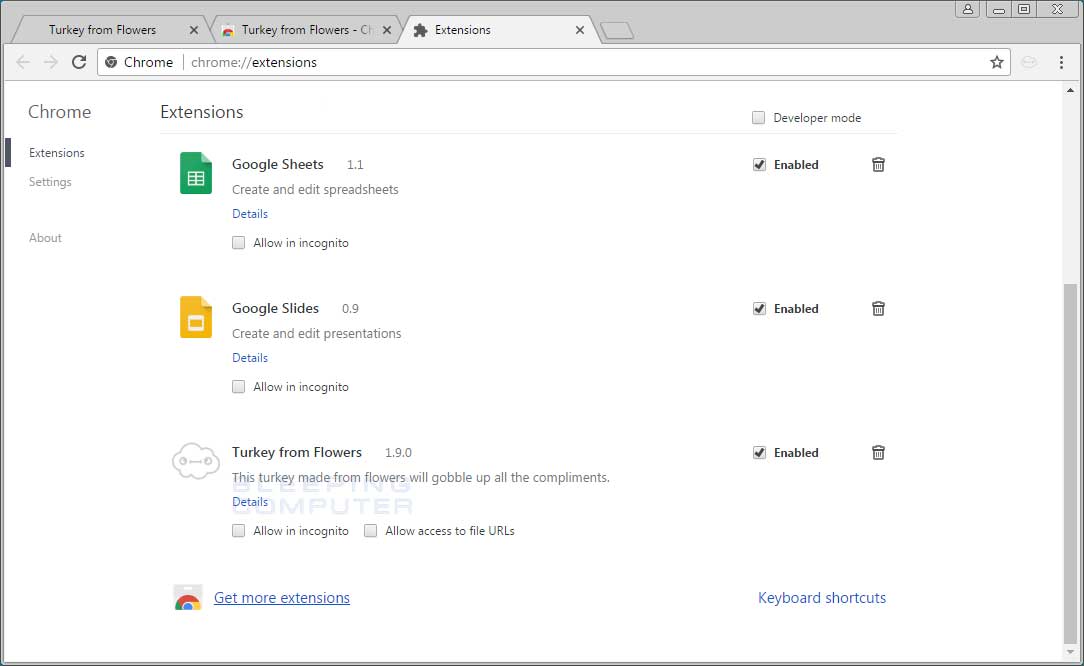Viewport: 1084px width, 666px height.
Task: Select the Extensions tab
Action: (498, 30)
